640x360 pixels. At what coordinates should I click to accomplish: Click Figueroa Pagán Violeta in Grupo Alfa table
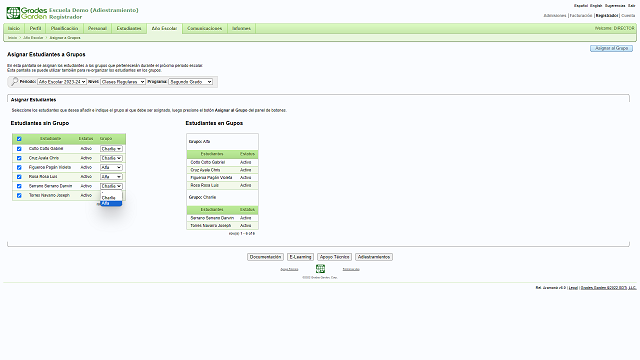point(211,178)
